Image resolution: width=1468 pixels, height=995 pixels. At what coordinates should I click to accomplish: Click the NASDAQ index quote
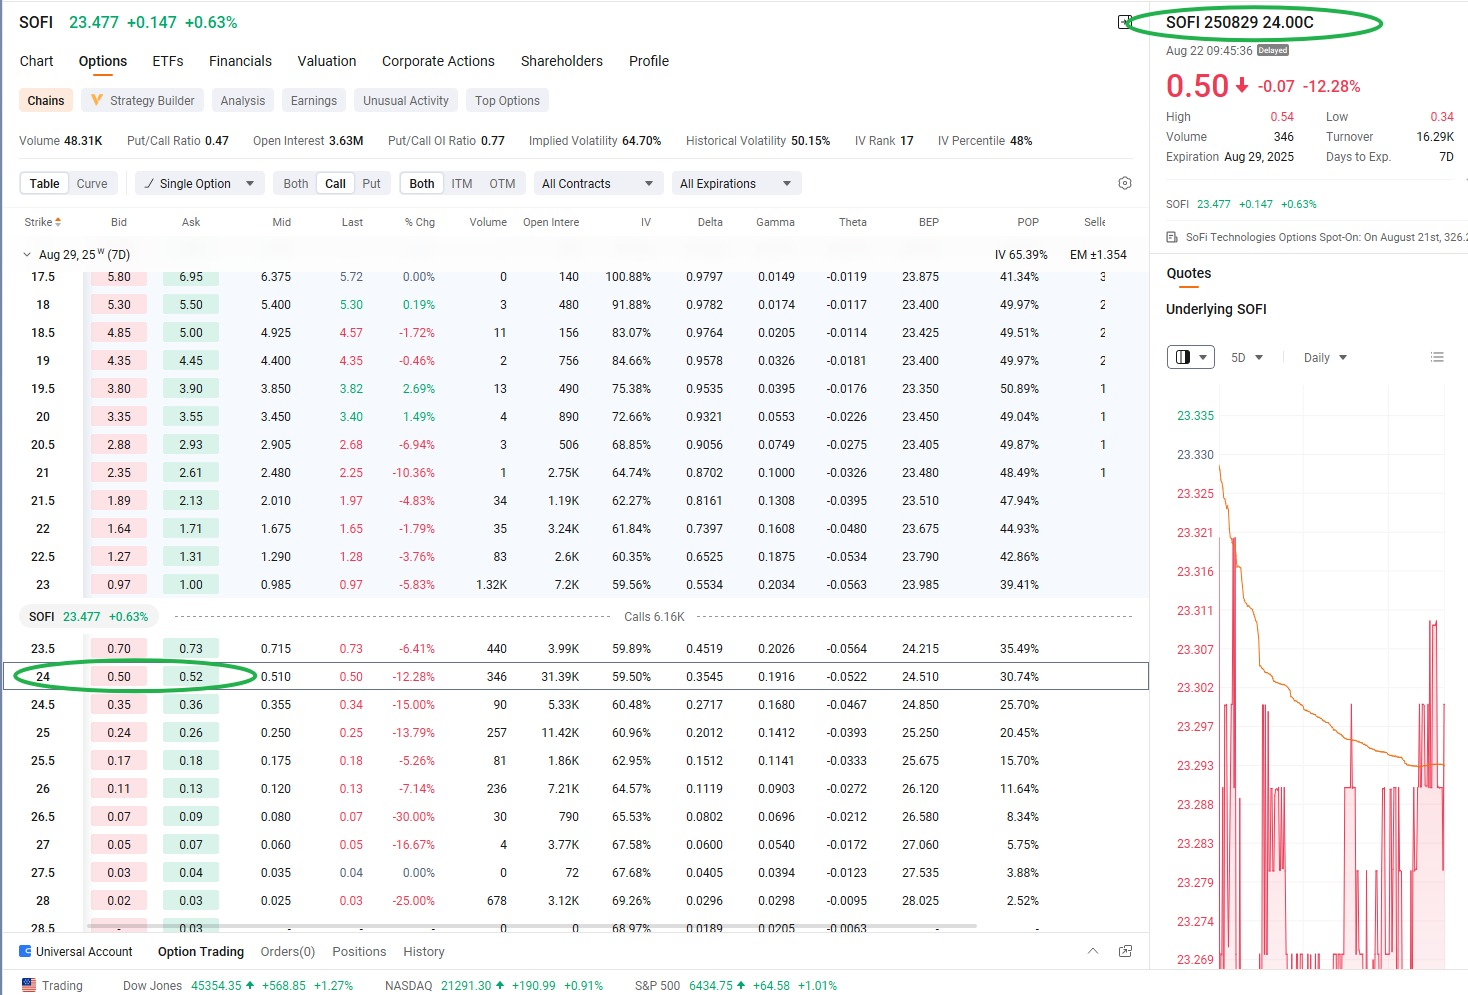tap(494, 985)
